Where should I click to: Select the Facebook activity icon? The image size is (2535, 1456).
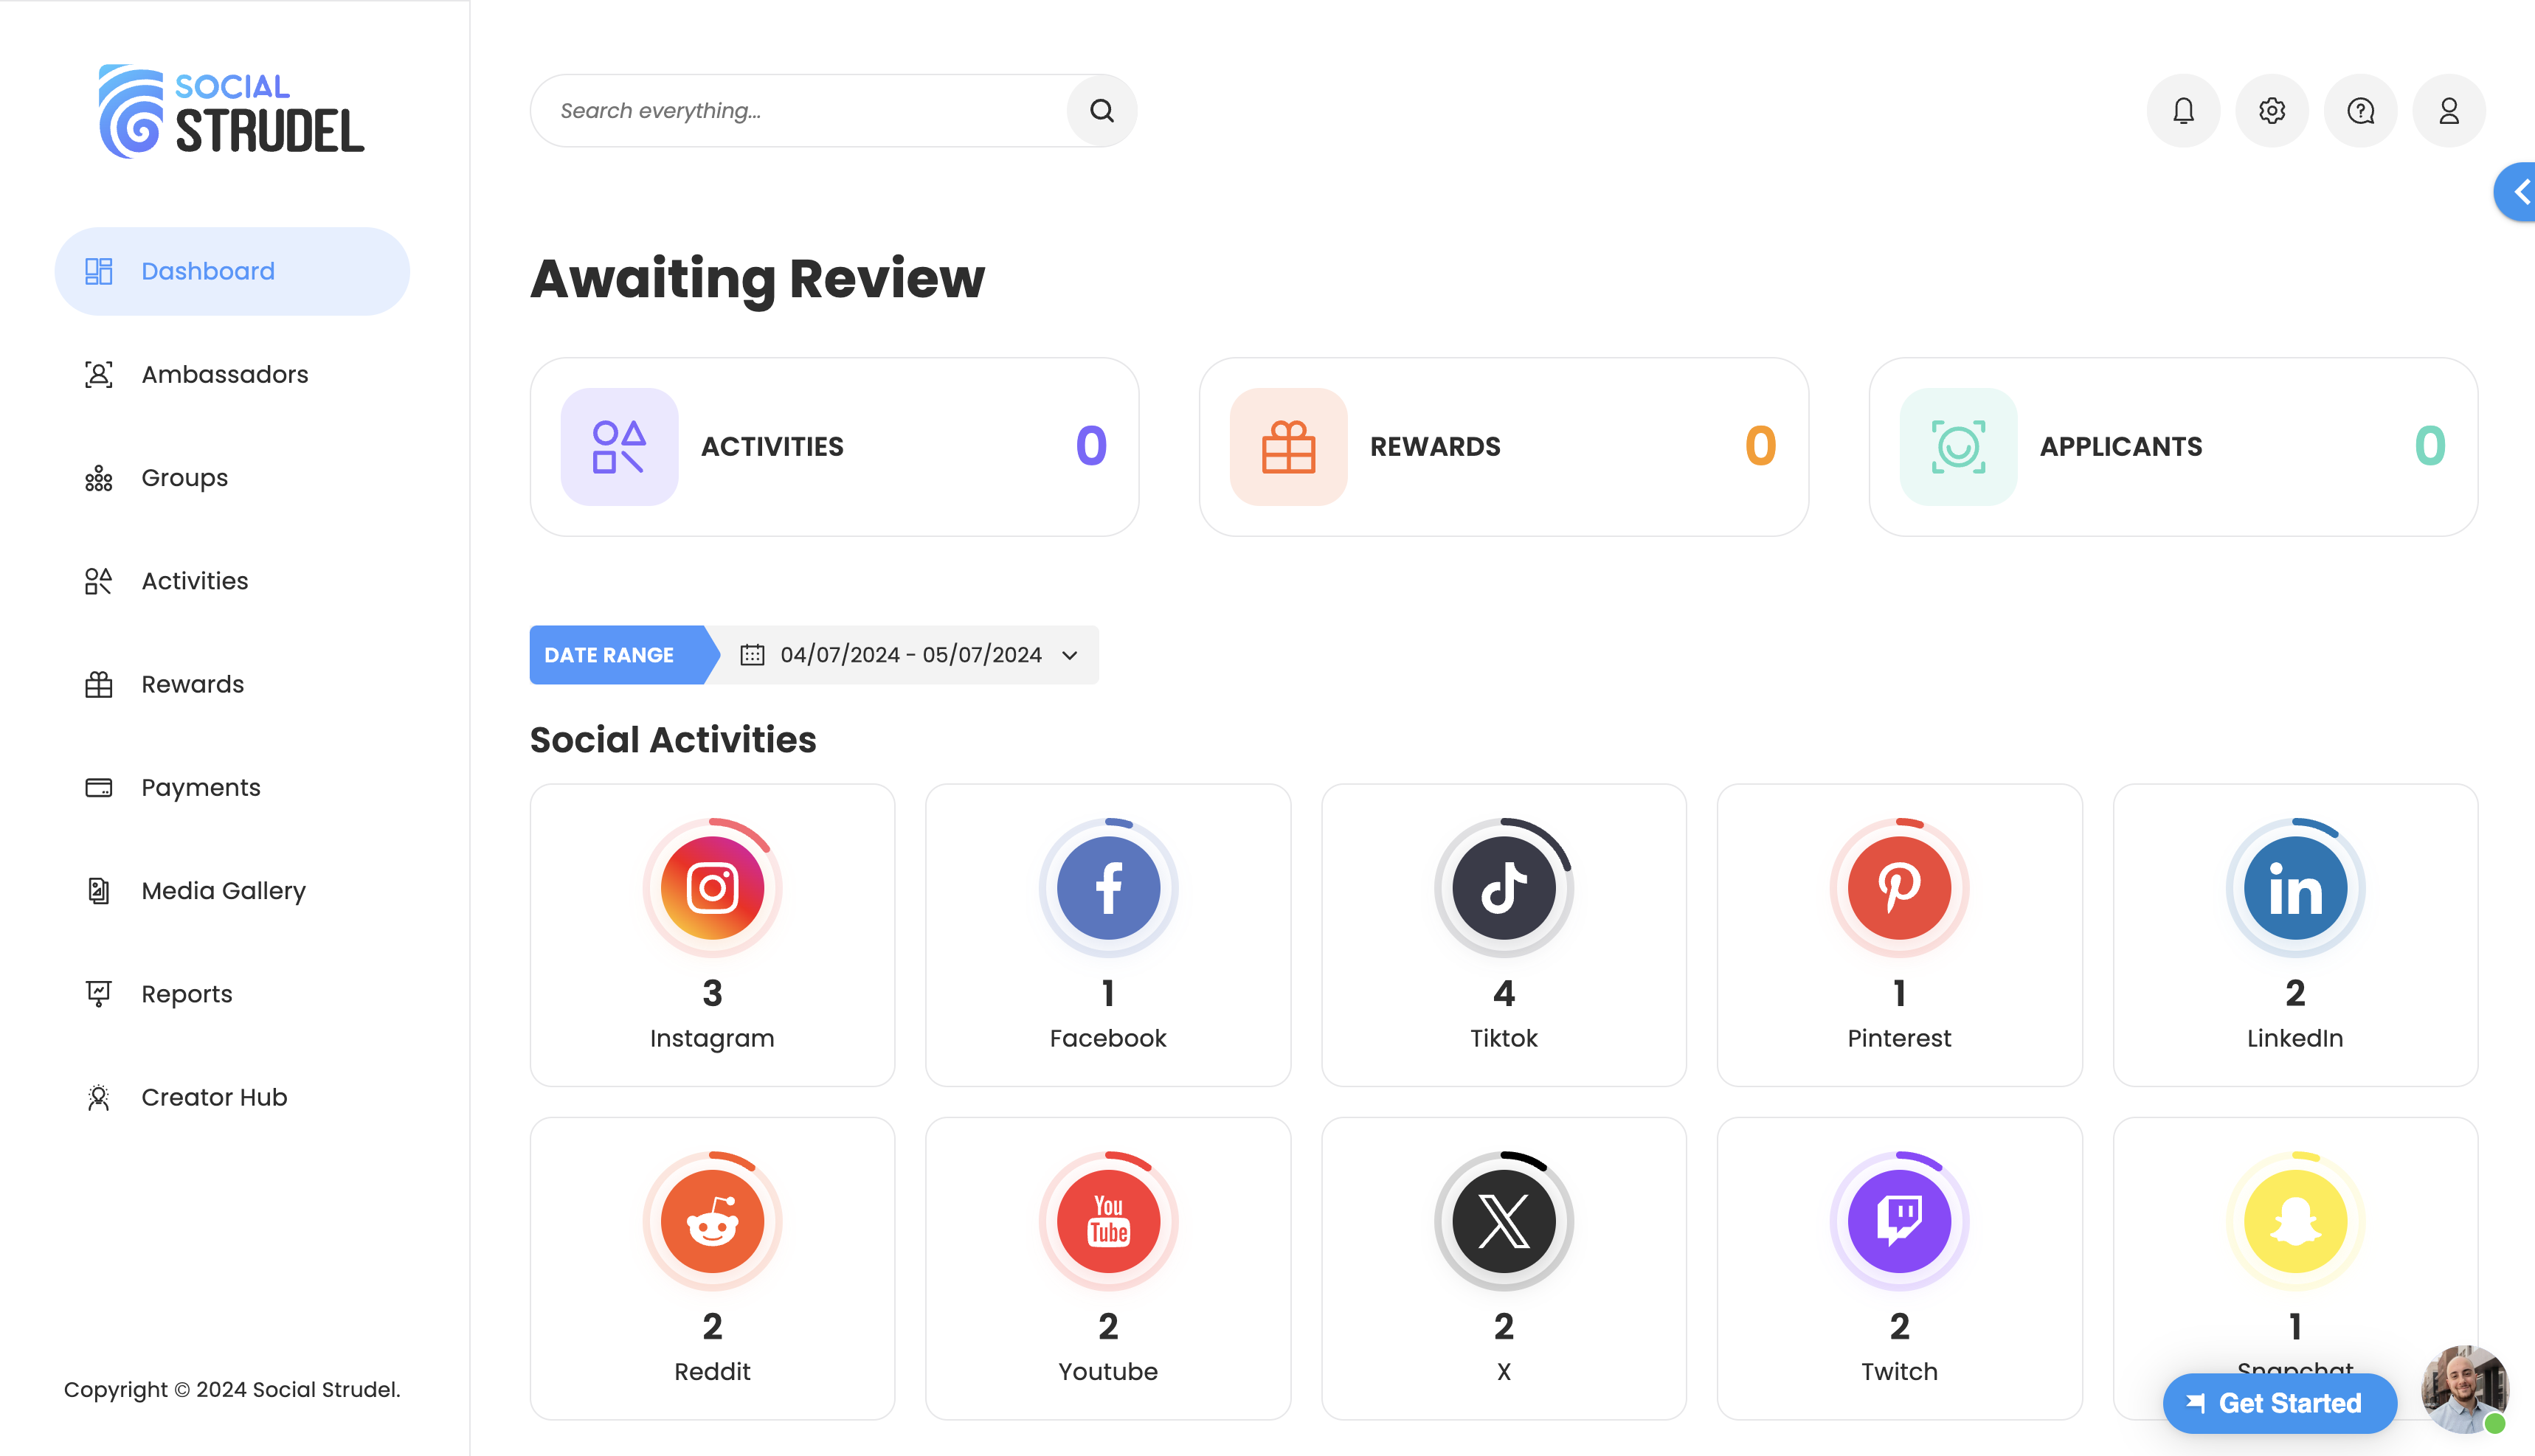1108,887
